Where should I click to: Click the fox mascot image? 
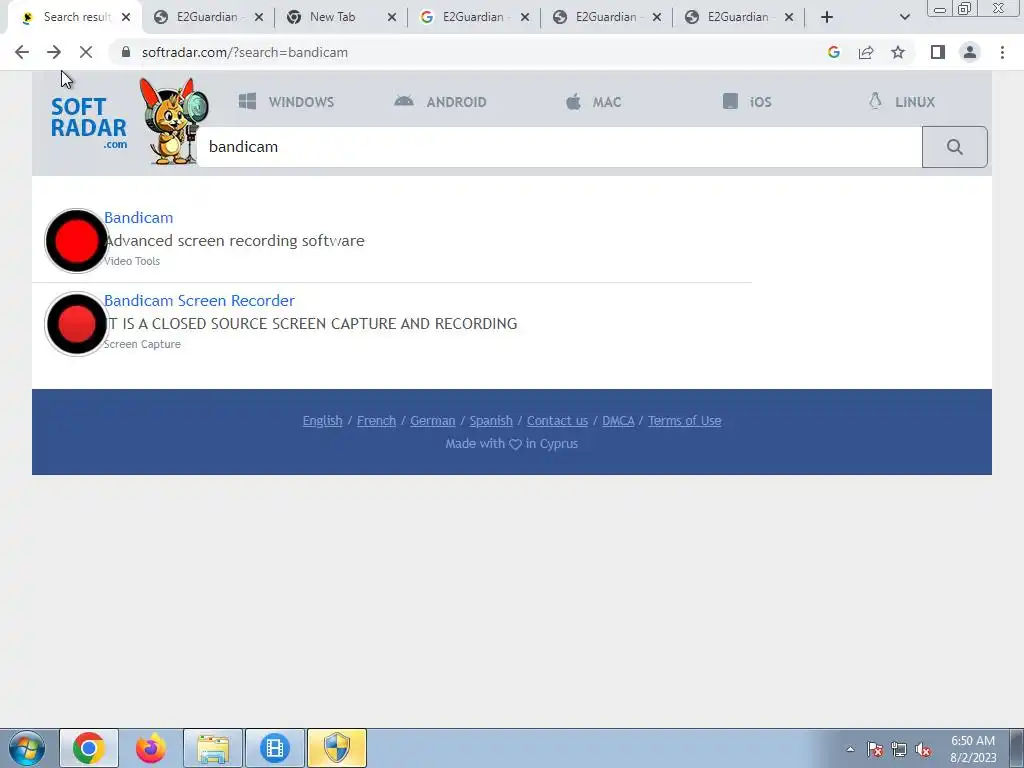pyautogui.click(x=173, y=121)
